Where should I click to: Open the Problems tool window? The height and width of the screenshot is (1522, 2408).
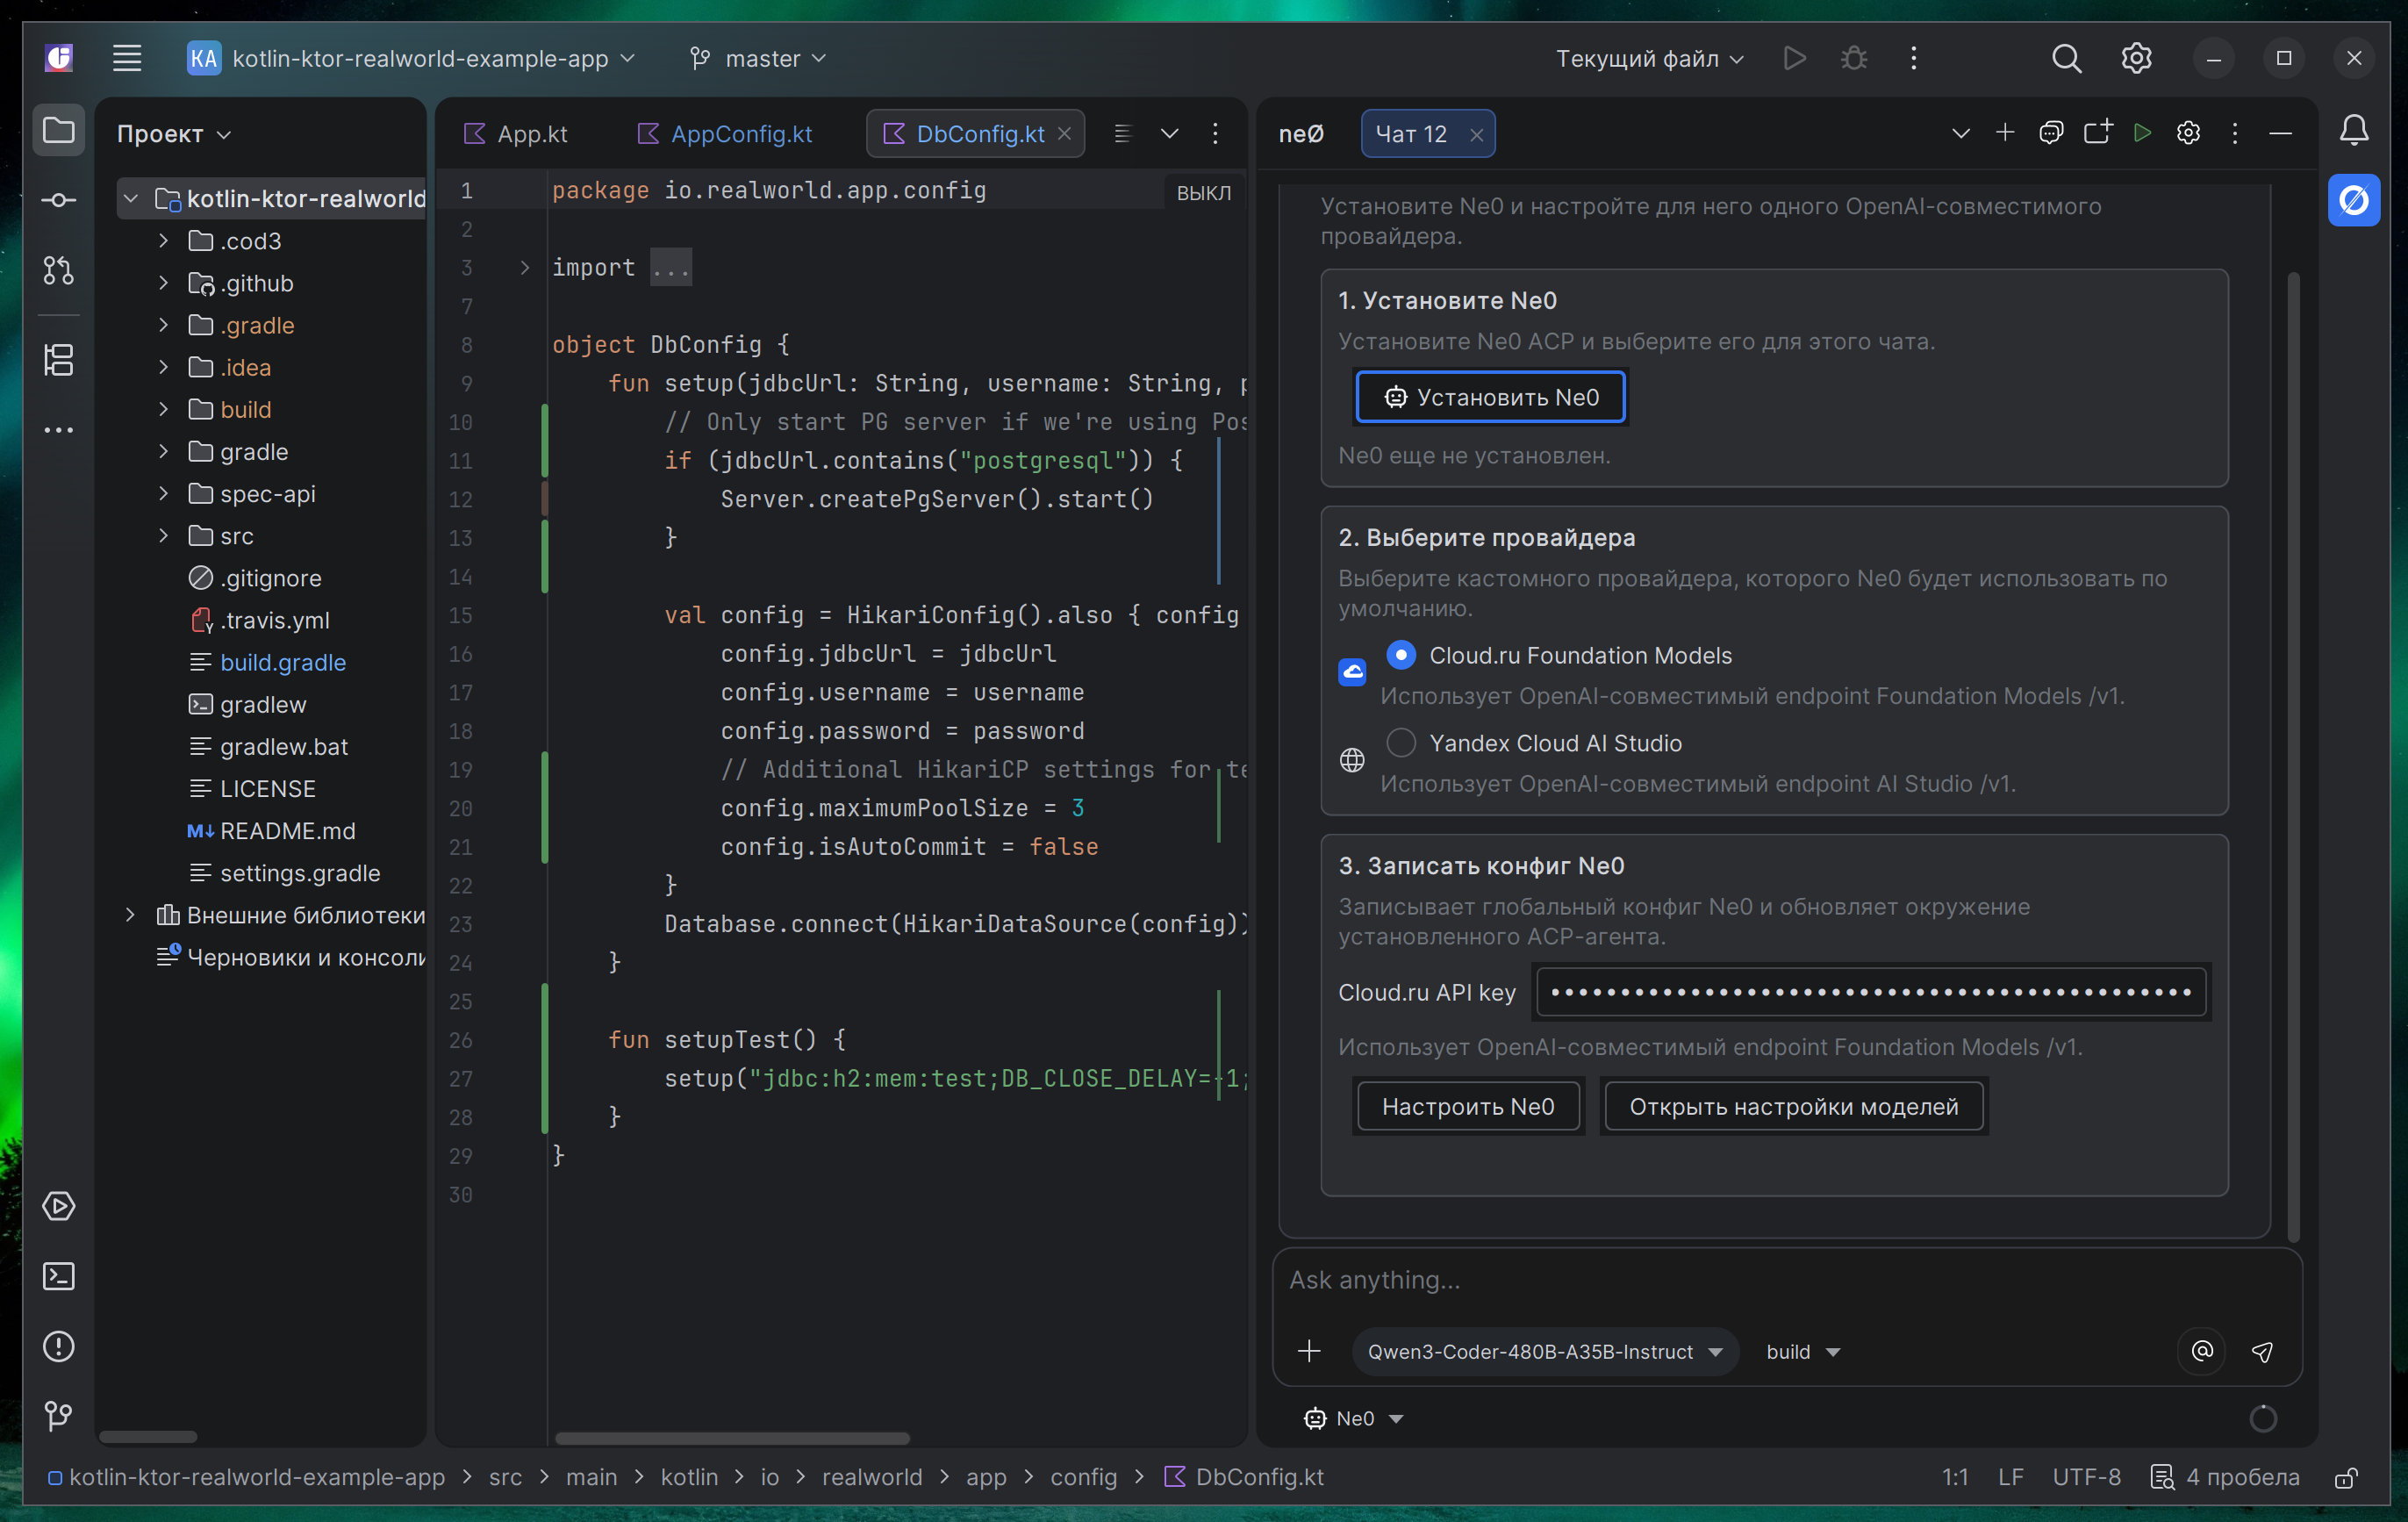click(58, 1347)
